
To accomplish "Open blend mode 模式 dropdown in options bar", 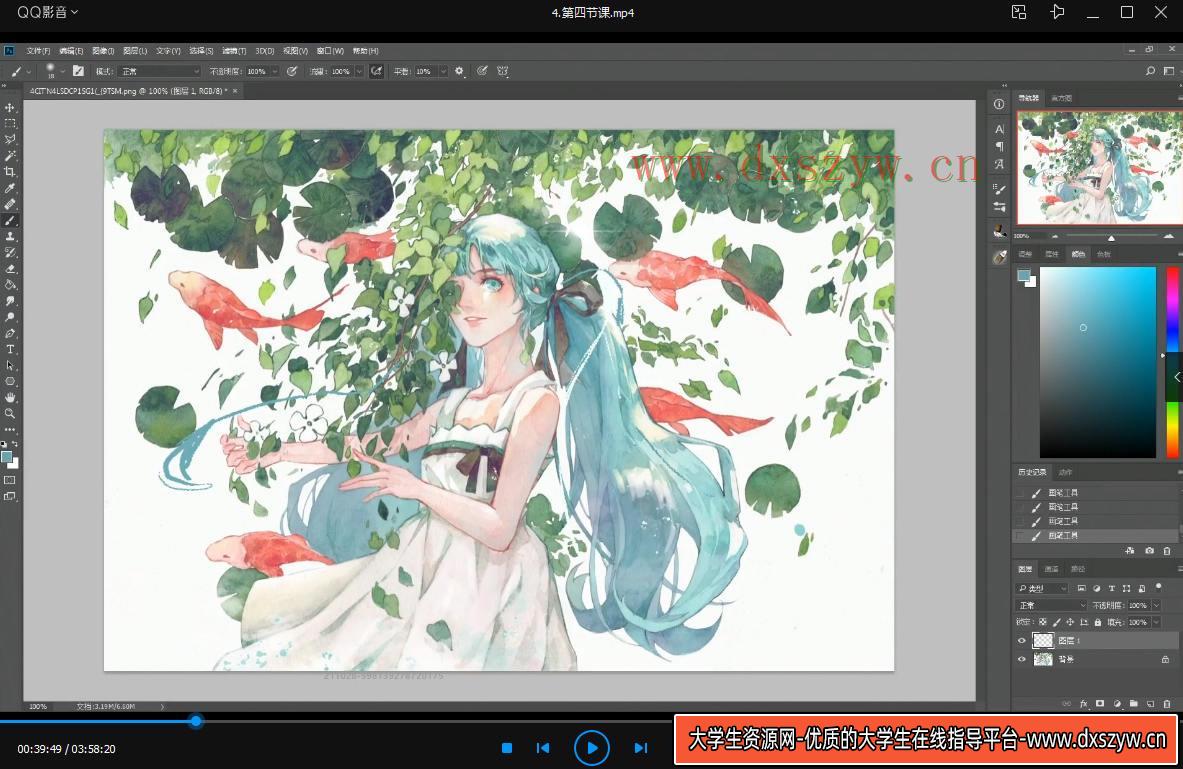I will [159, 71].
